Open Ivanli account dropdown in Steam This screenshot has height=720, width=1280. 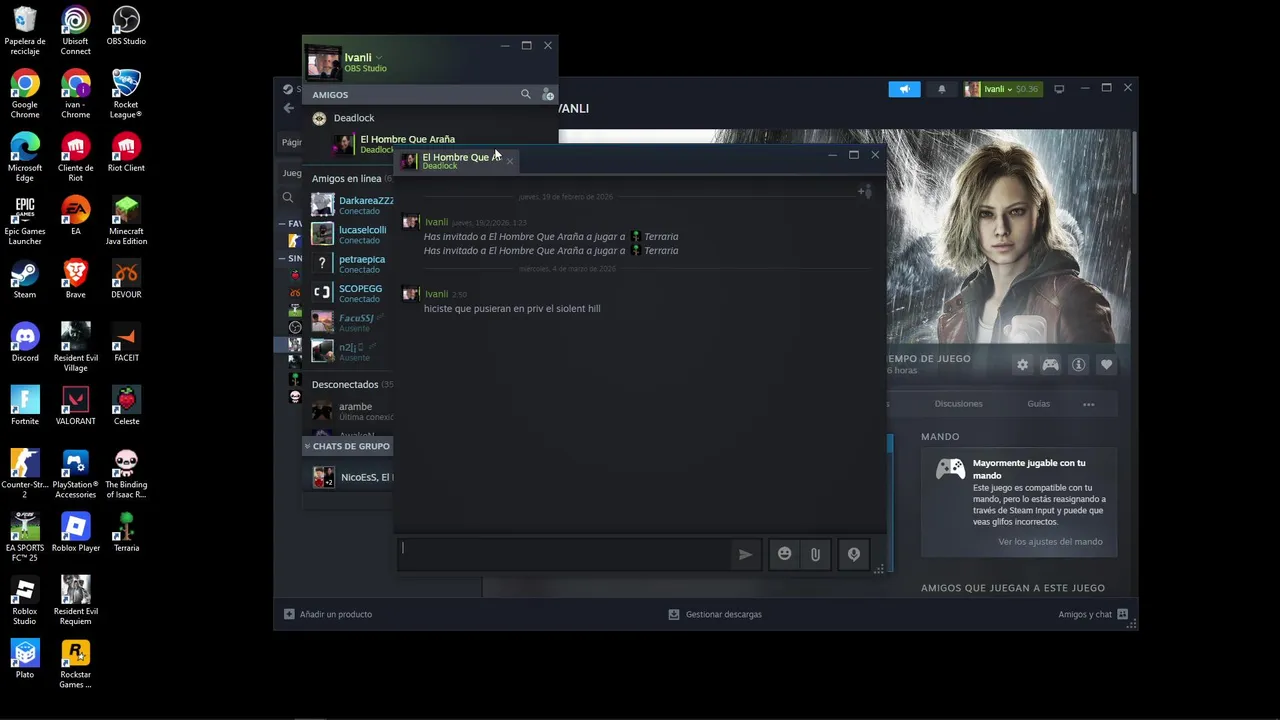click(x=1002, y=89)
